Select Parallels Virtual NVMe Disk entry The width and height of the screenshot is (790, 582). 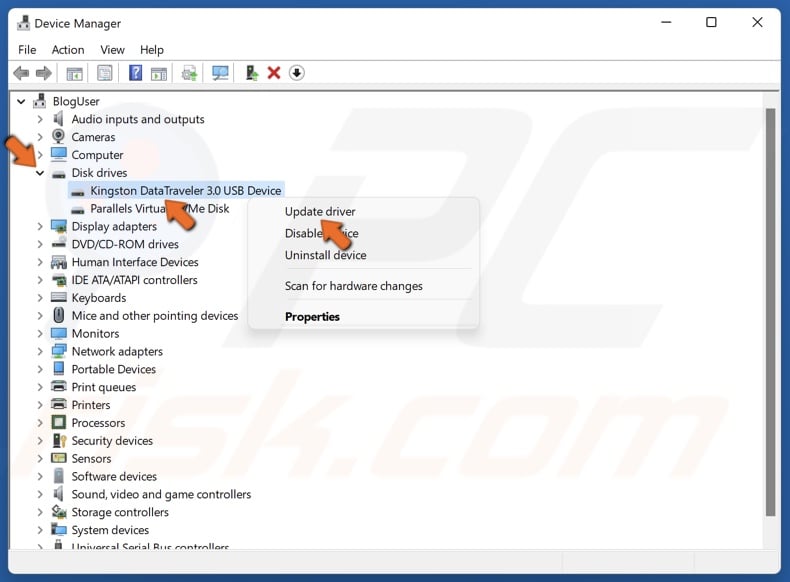160,209
